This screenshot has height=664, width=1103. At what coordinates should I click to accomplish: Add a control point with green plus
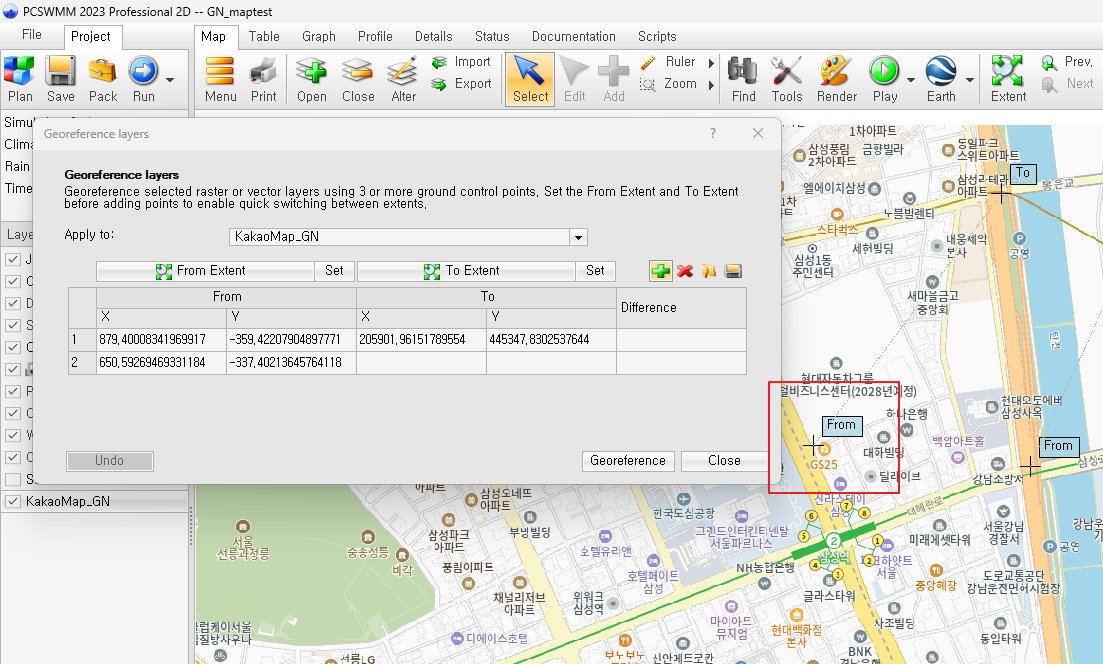(x=661, y=271)
